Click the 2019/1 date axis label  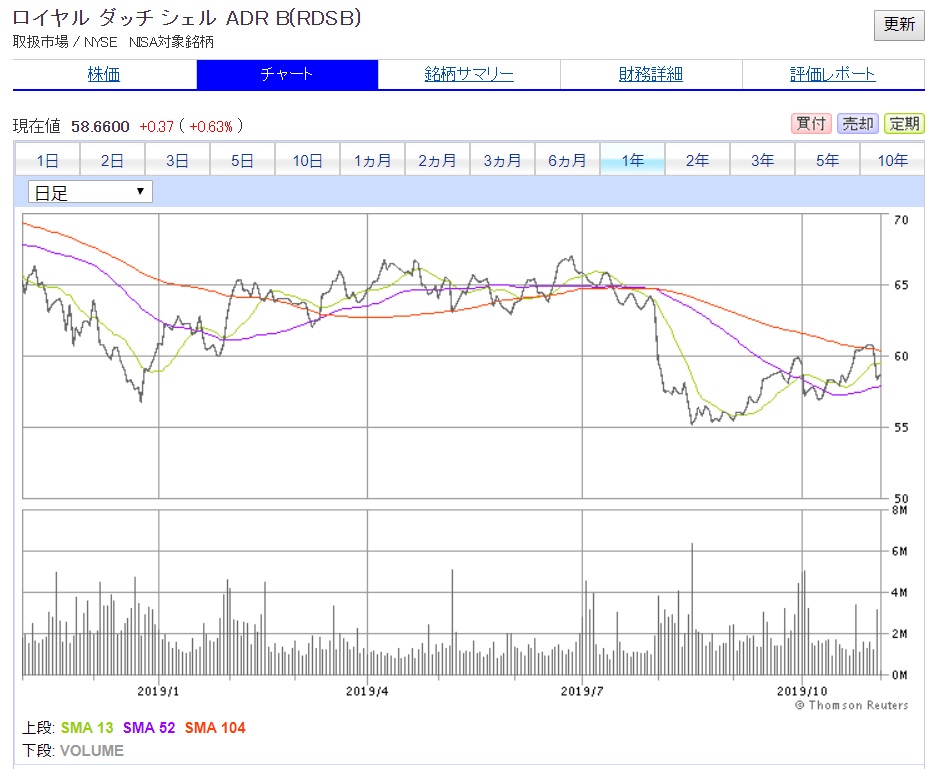[x=158, y=691]
